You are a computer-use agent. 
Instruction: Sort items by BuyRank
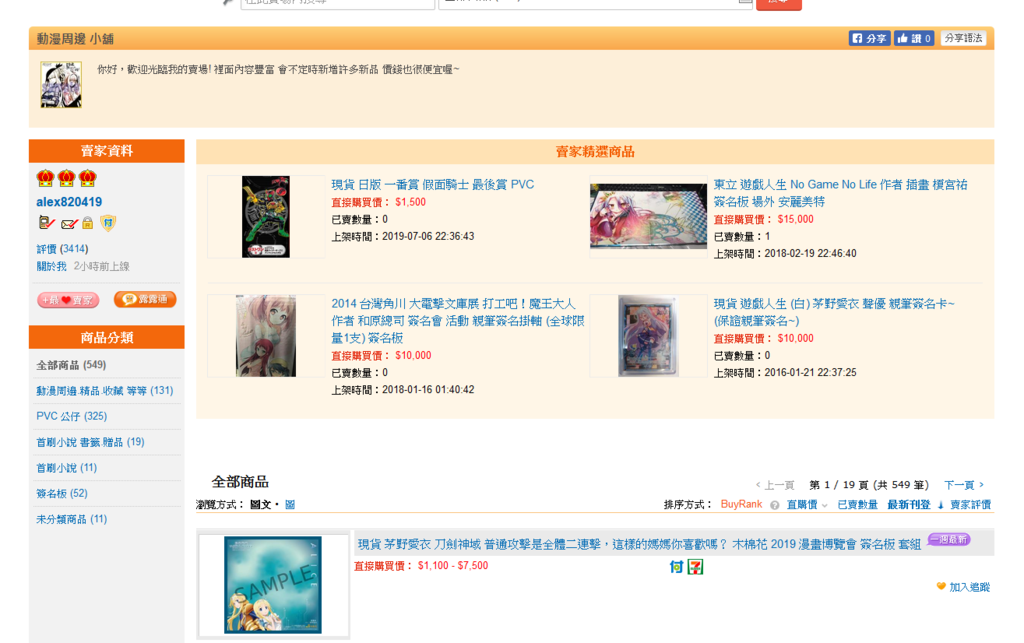coord(741,504)
